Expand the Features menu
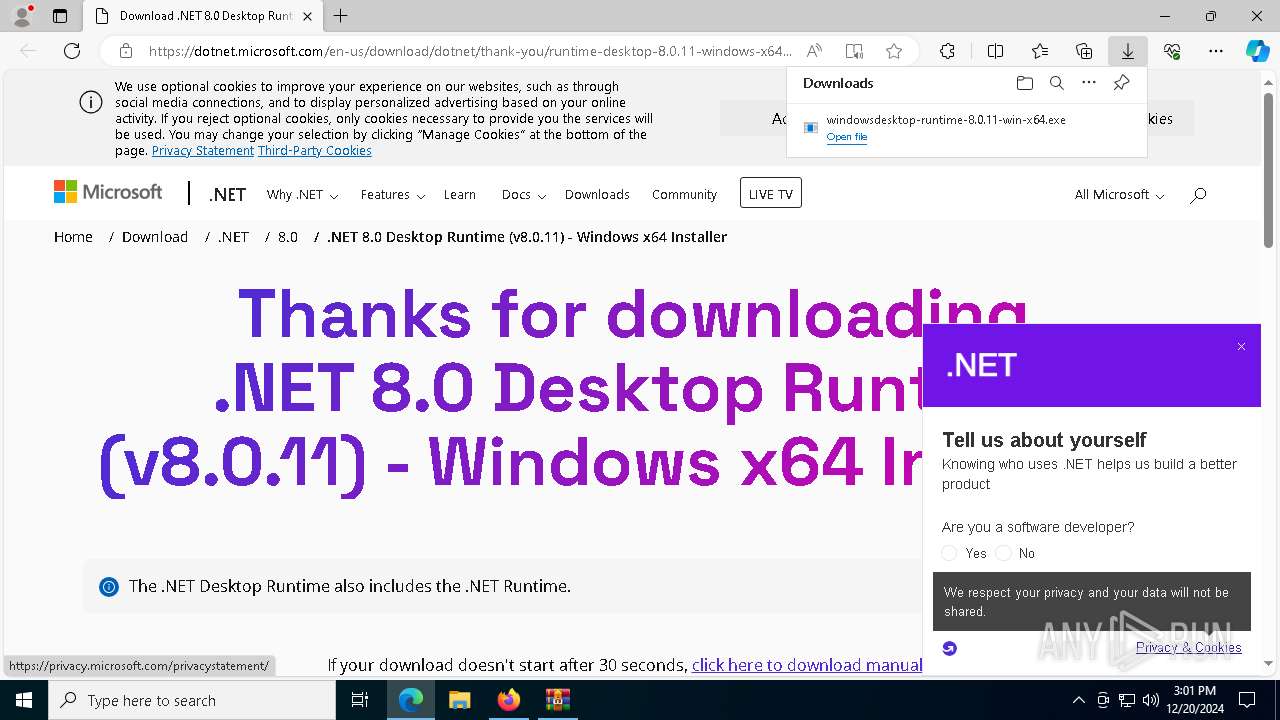This screenshot has height=720, width=1280. pos(393,195)
